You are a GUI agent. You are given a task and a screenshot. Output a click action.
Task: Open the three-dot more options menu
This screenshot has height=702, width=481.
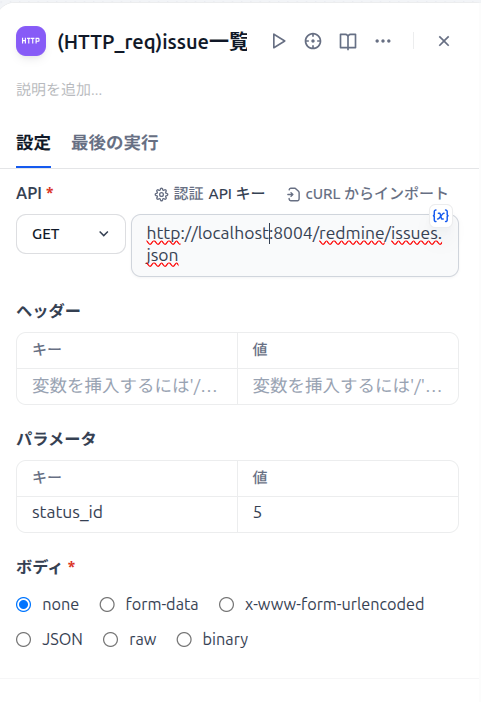pos(383,41)
